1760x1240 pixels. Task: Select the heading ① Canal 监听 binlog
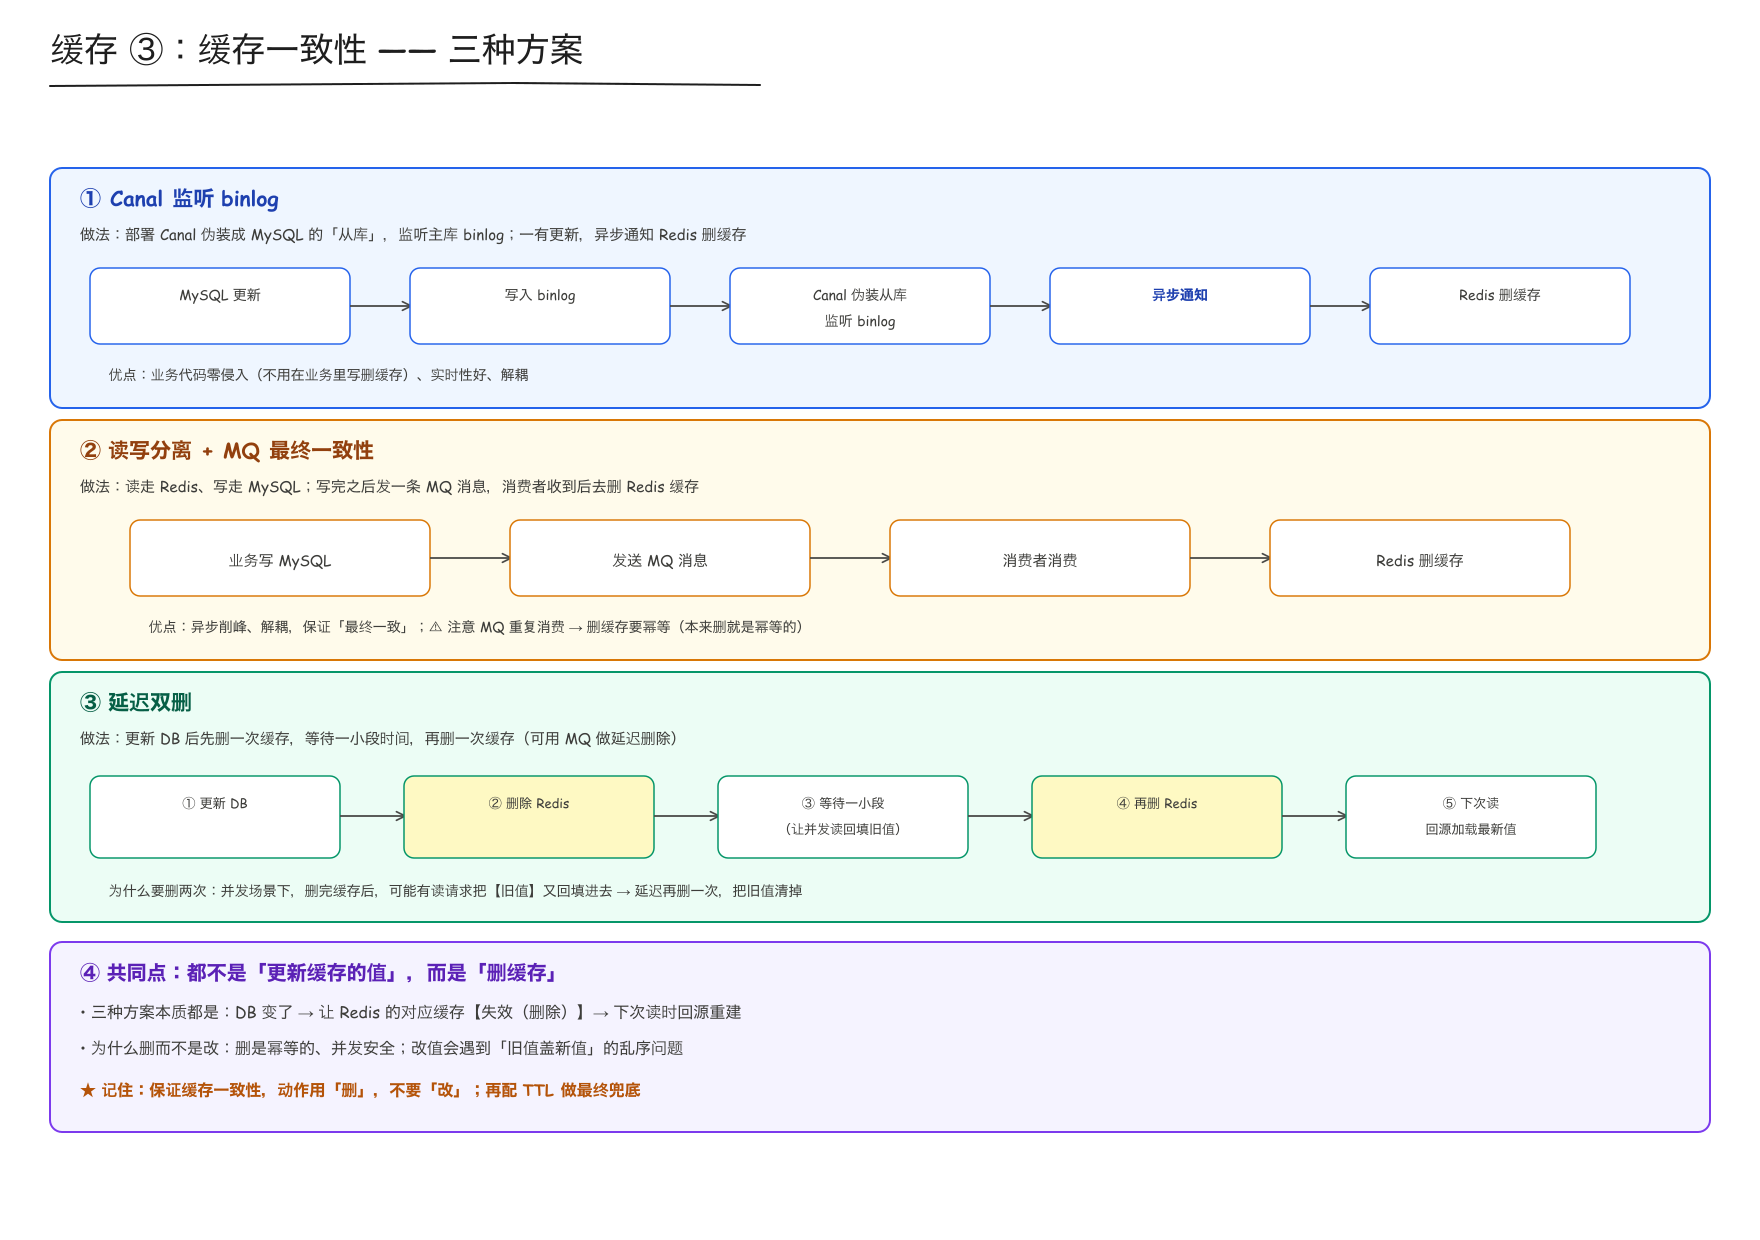point(179,199)
